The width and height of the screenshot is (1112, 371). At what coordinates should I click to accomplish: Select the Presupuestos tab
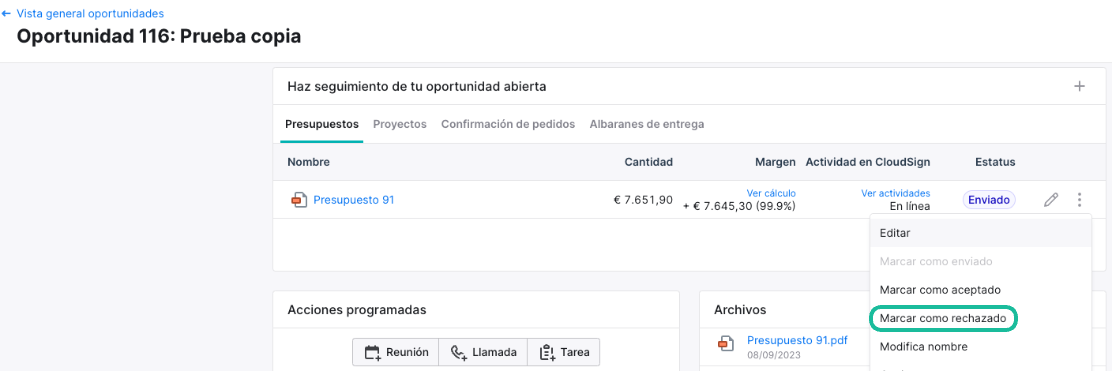coord(322,124)
